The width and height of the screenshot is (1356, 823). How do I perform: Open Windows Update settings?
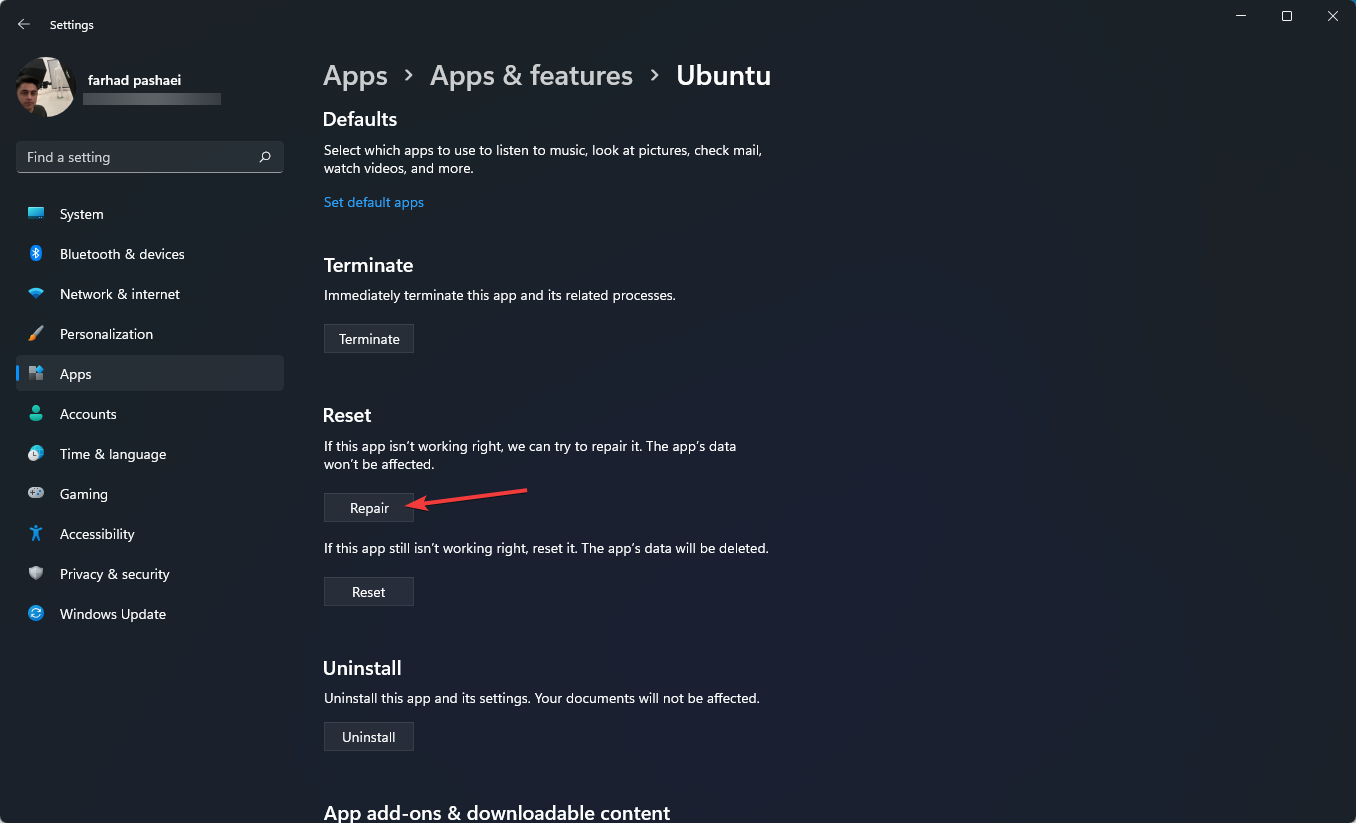coord(35,613)
